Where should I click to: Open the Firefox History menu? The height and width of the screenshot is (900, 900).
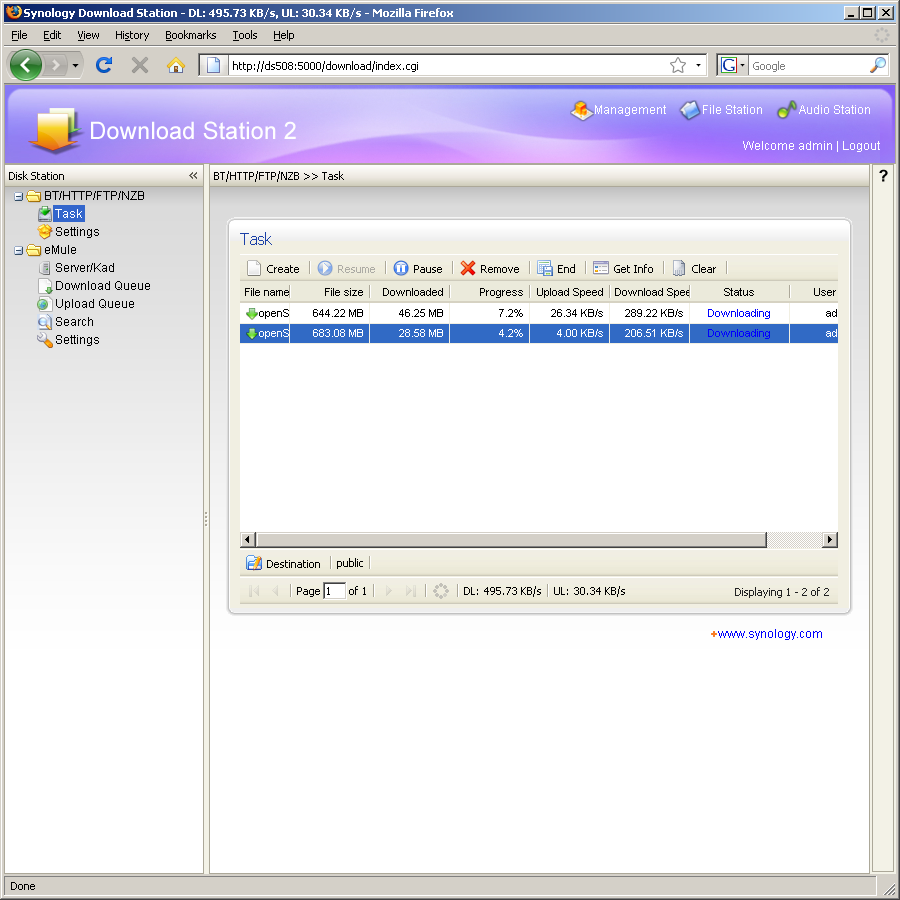click(132, 36)
